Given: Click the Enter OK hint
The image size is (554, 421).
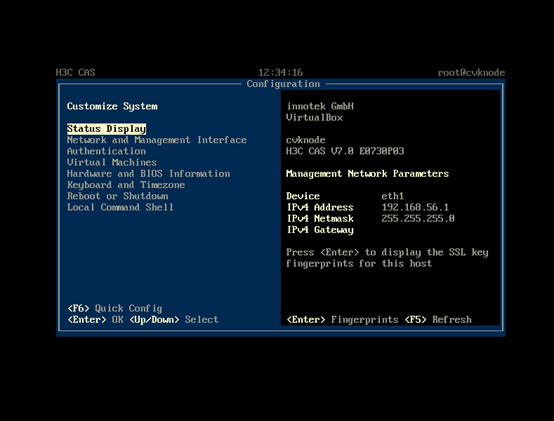Looking at the screenshot, I should [x=95, y=320].
